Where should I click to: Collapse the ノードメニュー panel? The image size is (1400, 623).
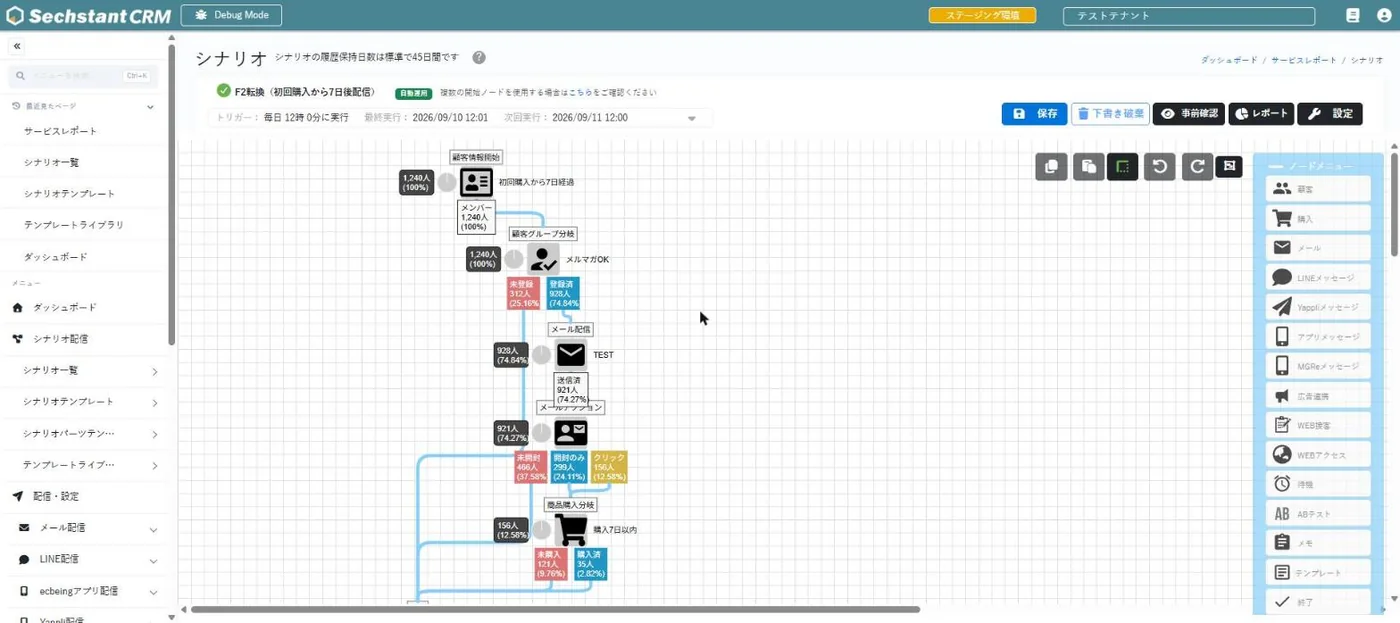(1276, 166)
